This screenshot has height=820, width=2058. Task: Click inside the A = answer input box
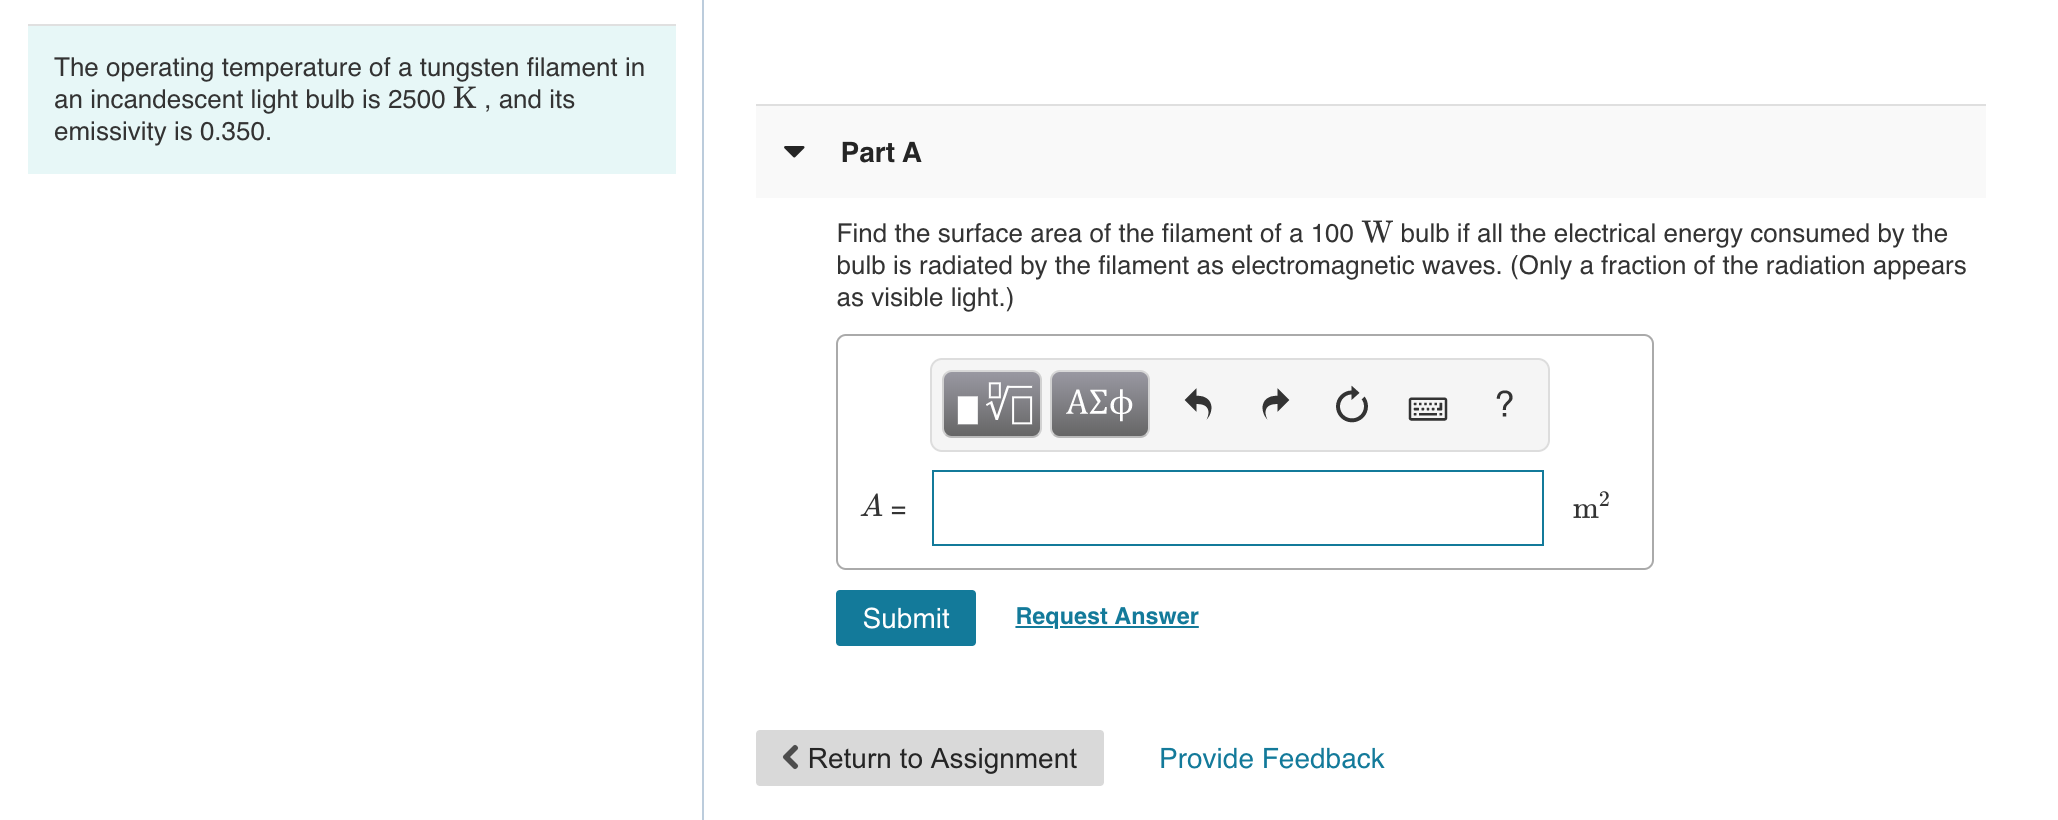pos(1237,508)
